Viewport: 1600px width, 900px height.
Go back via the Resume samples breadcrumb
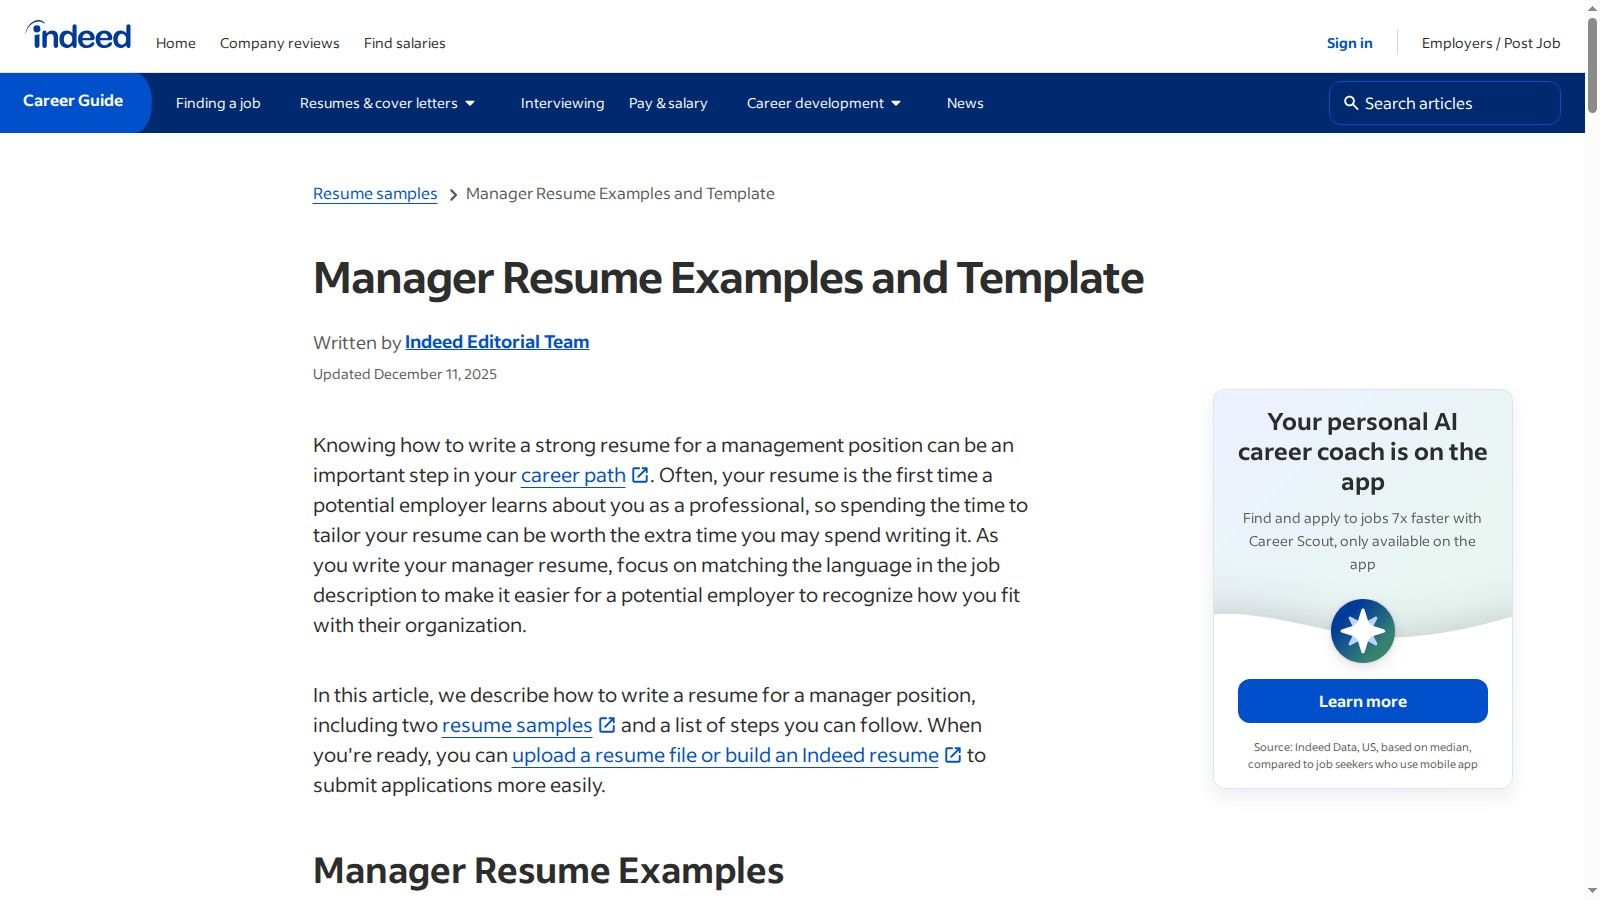tap(374, 193)
